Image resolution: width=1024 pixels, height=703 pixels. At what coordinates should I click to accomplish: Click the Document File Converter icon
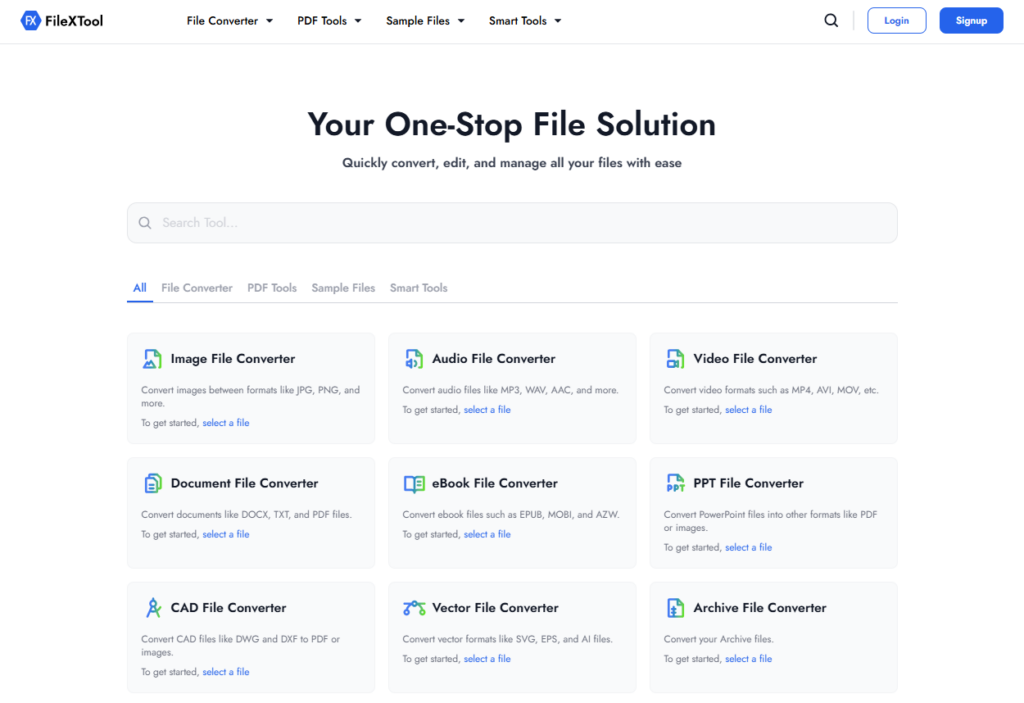point(152,482)
